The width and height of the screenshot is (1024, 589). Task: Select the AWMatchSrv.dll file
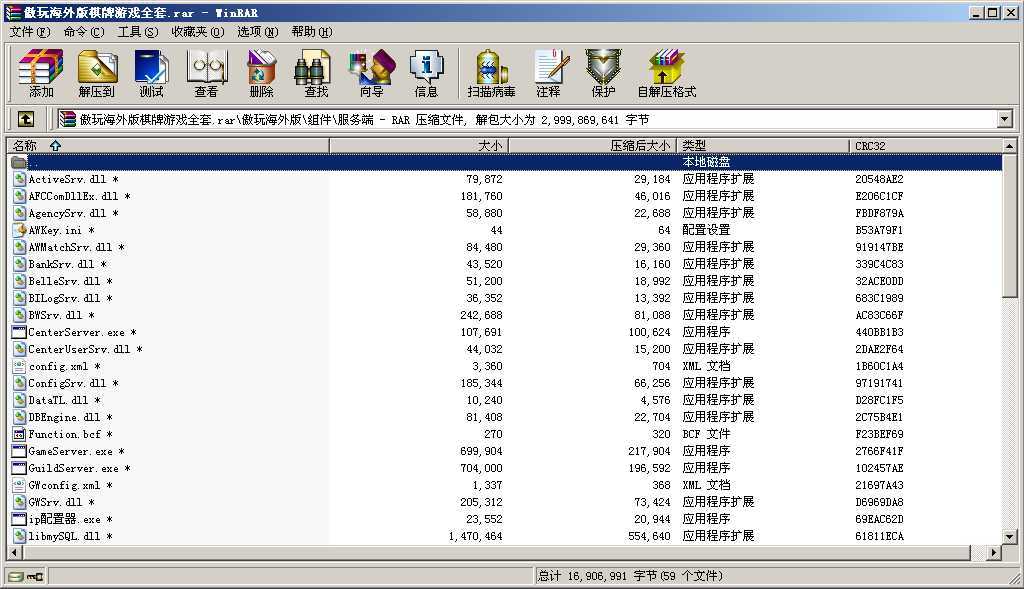coord(505,247)
